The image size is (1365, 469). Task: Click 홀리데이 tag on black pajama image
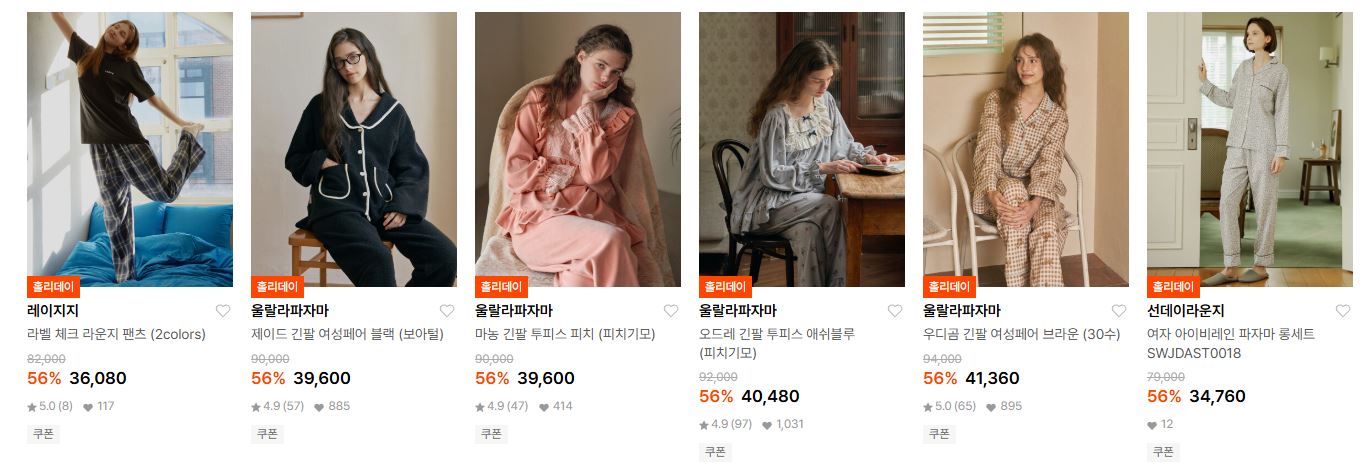pos(277,287)
